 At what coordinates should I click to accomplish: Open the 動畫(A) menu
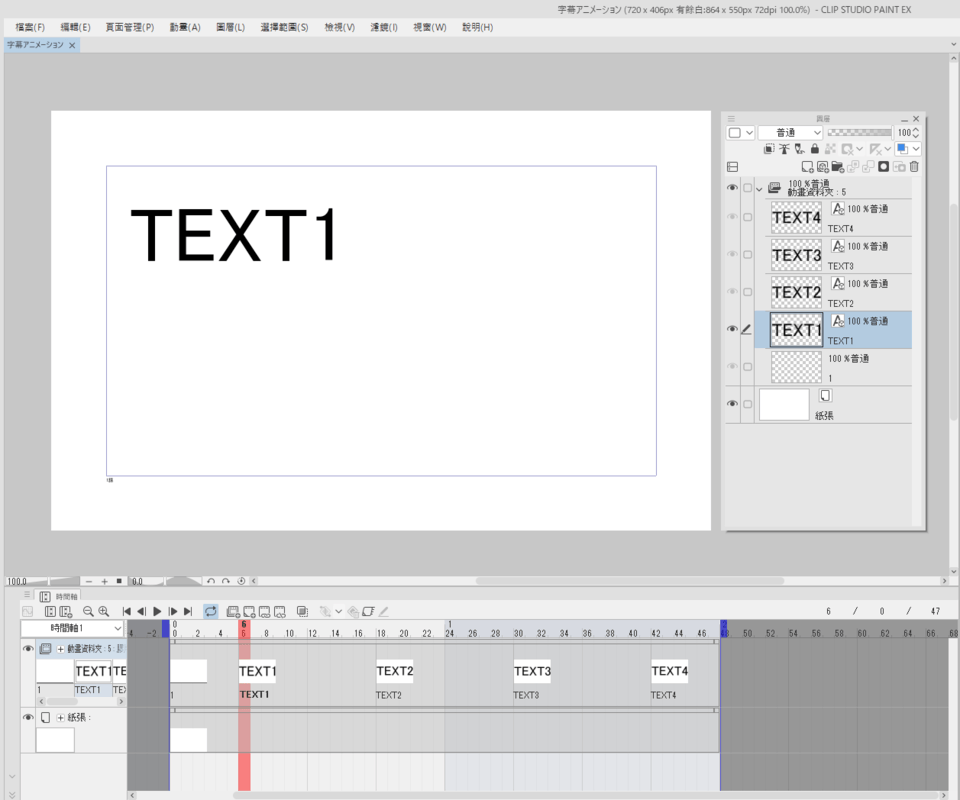(185, 27)
